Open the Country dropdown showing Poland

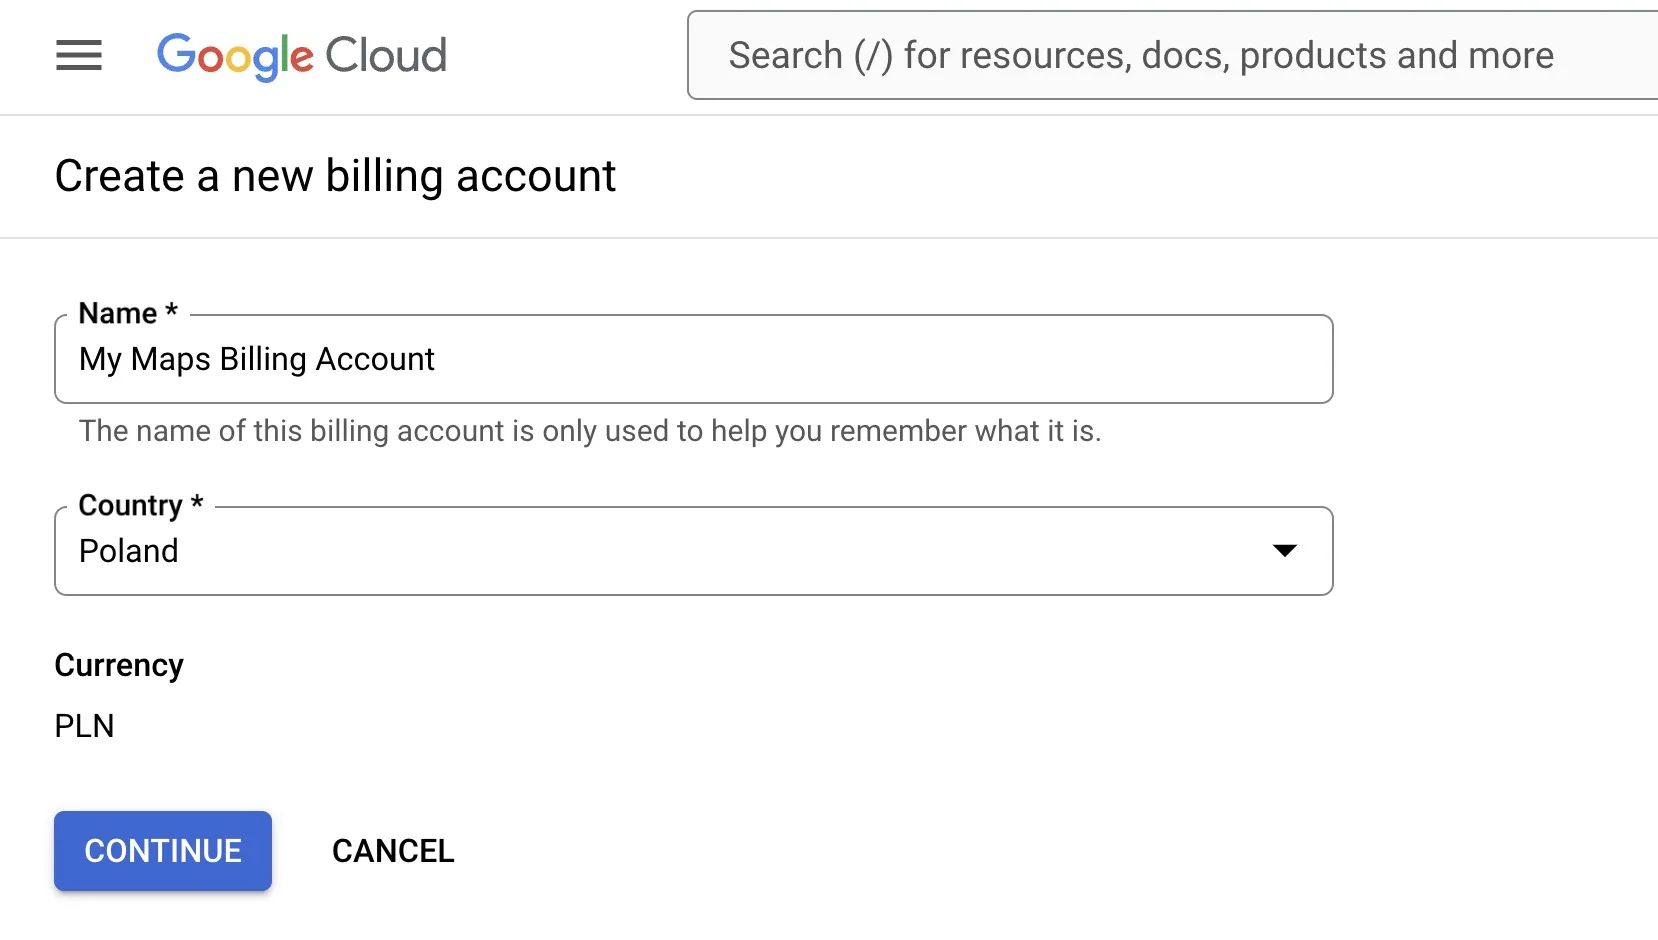[694, 551]
